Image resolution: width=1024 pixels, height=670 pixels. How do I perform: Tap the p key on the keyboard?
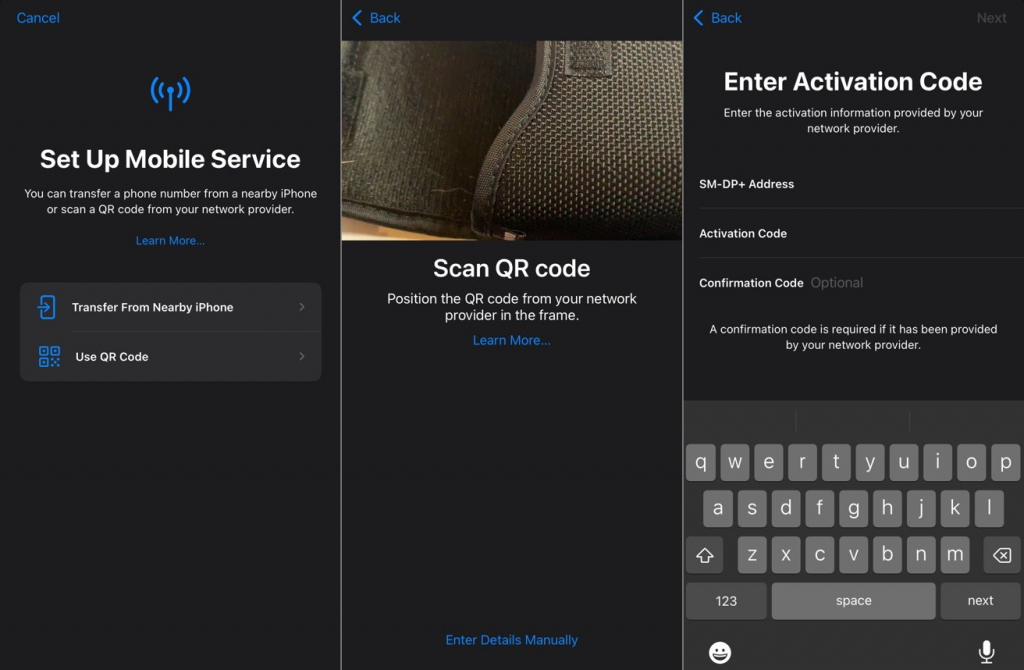click(1006, 462)
